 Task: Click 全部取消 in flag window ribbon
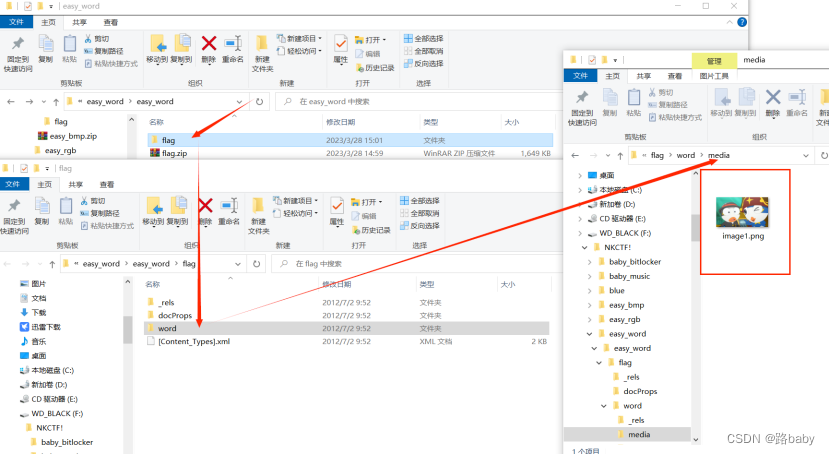(420, 213)
